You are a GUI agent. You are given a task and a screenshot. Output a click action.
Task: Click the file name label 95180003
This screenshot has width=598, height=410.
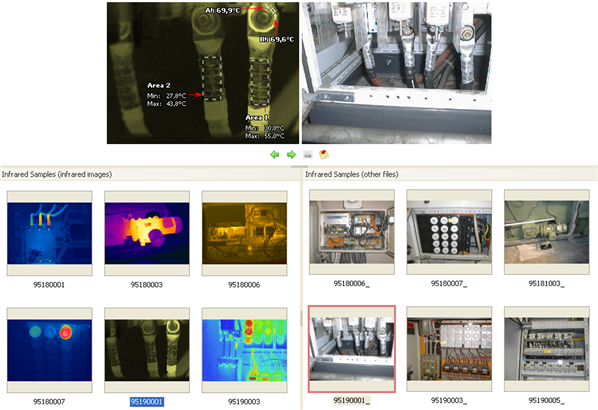pyautogui.click(x=147, y=285)
